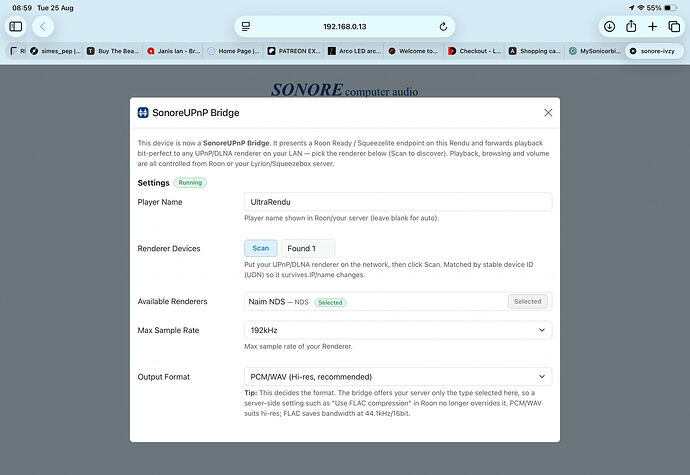Switch to the simes_pep tab
The height and width of the screenshot is (475, 690).
(55, 51)
